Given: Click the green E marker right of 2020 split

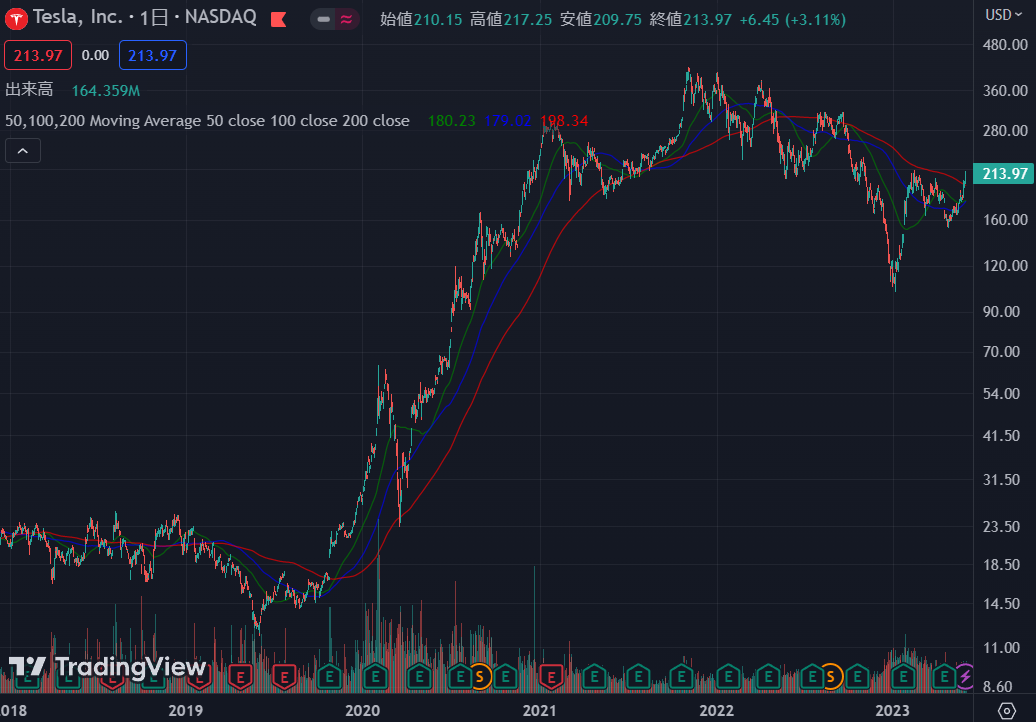Looking at the screenshot, I should click(505, 676).
